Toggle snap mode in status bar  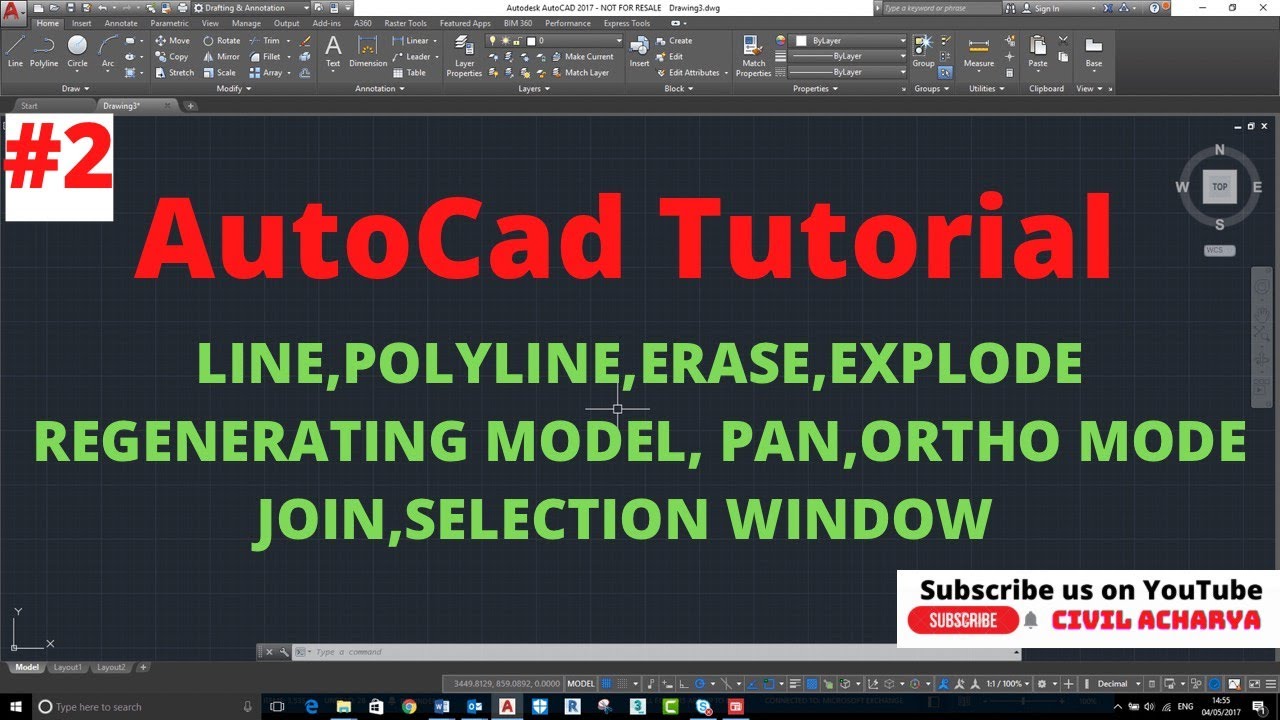click(623, 684)
